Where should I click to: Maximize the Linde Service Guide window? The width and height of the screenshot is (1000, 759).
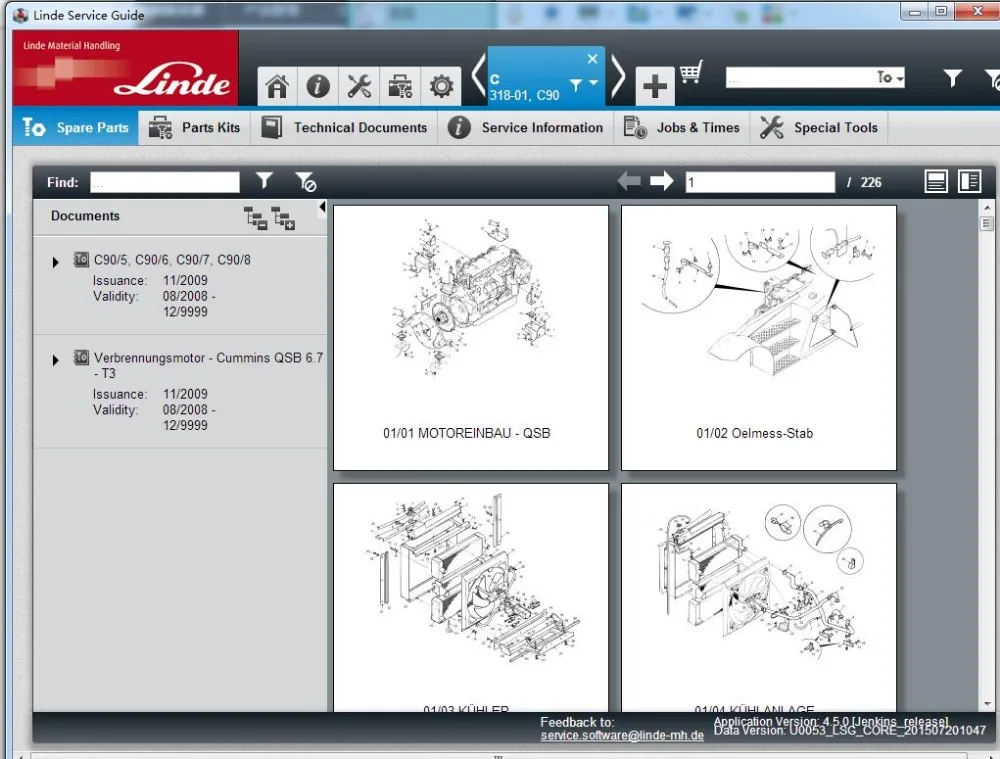coord(941,11)
